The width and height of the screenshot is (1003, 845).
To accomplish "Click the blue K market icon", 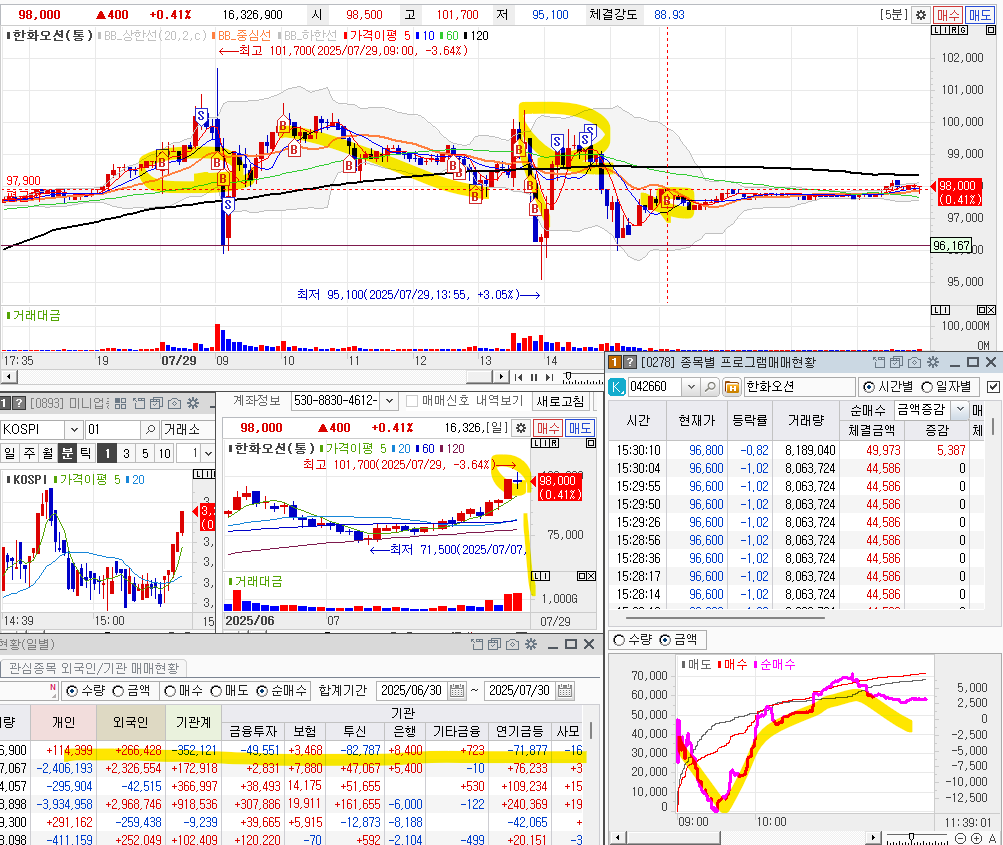I will pyautogui.click(x=617, y=387).
